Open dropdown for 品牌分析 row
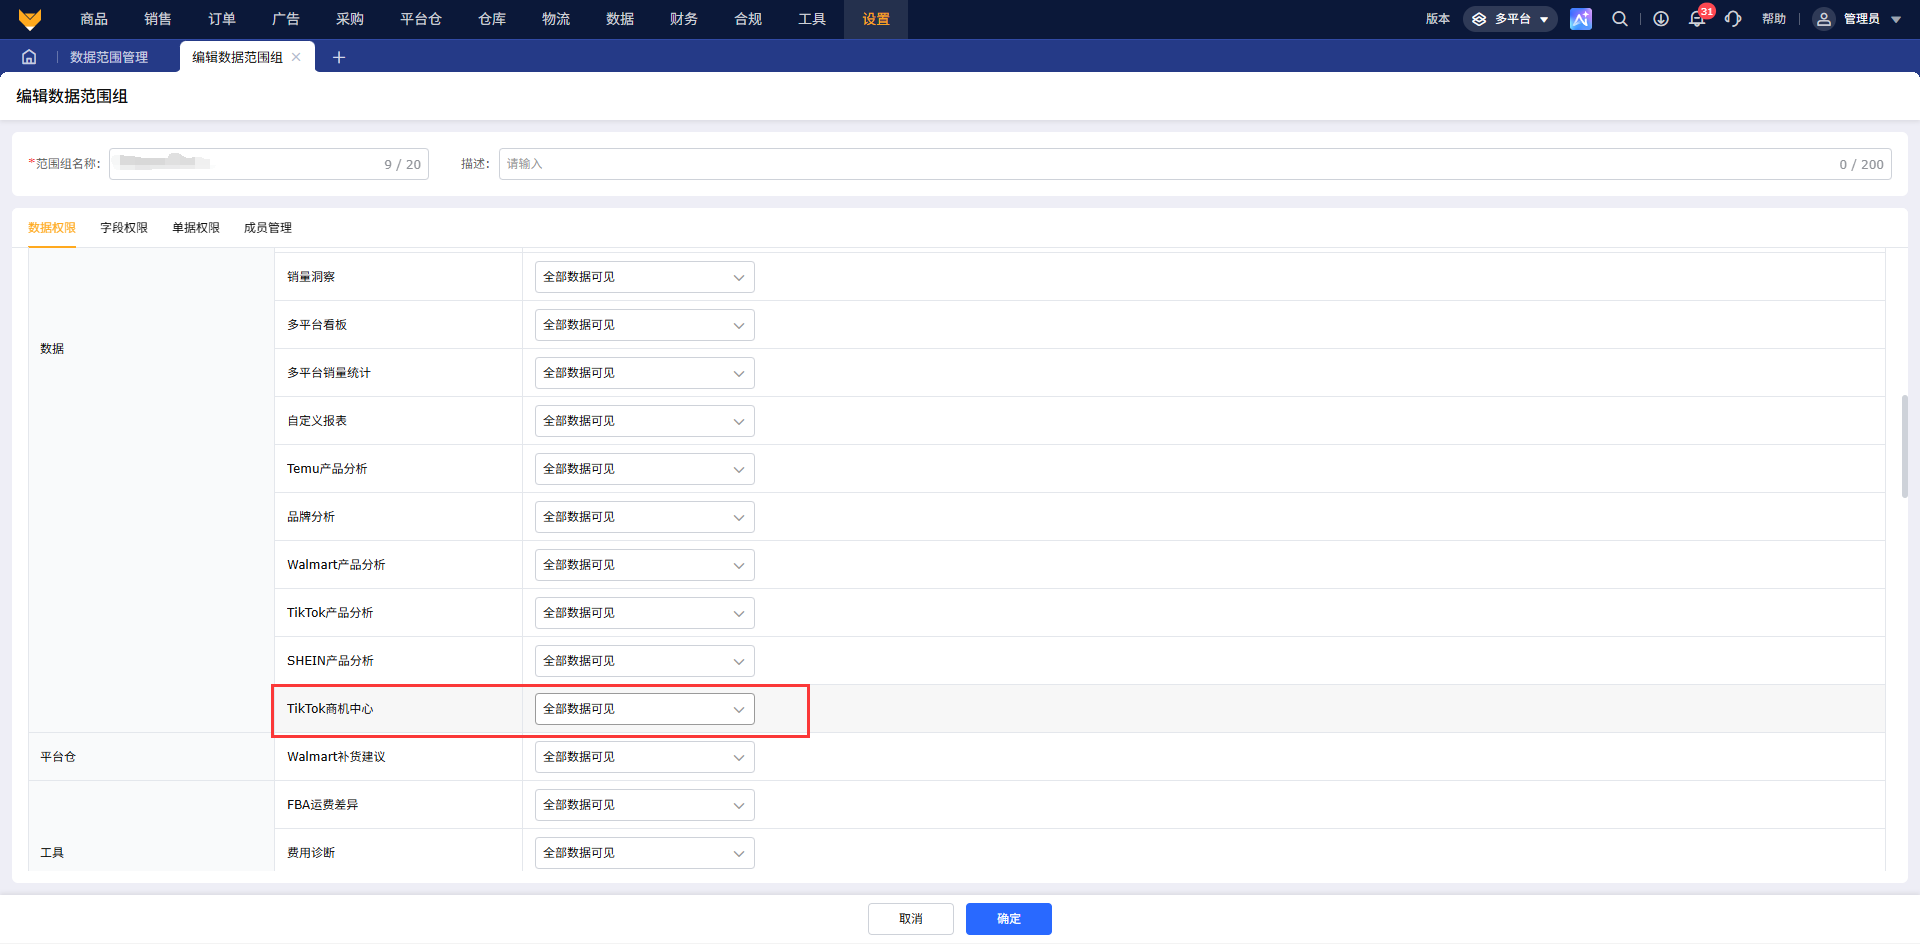 (645, 517)
